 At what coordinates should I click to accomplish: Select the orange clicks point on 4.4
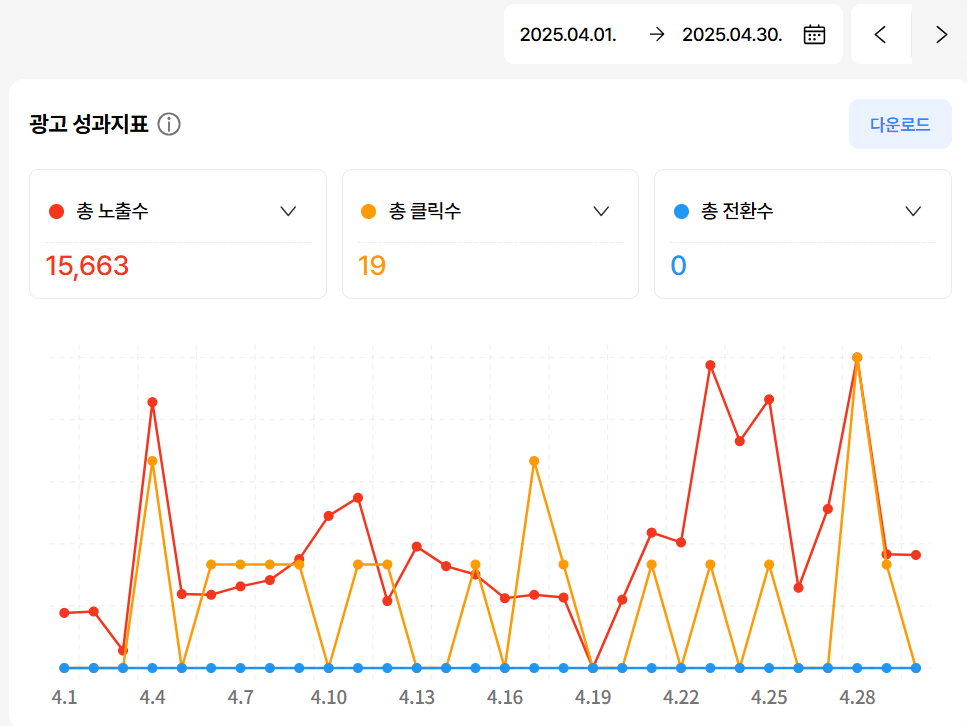pos(152,461)
